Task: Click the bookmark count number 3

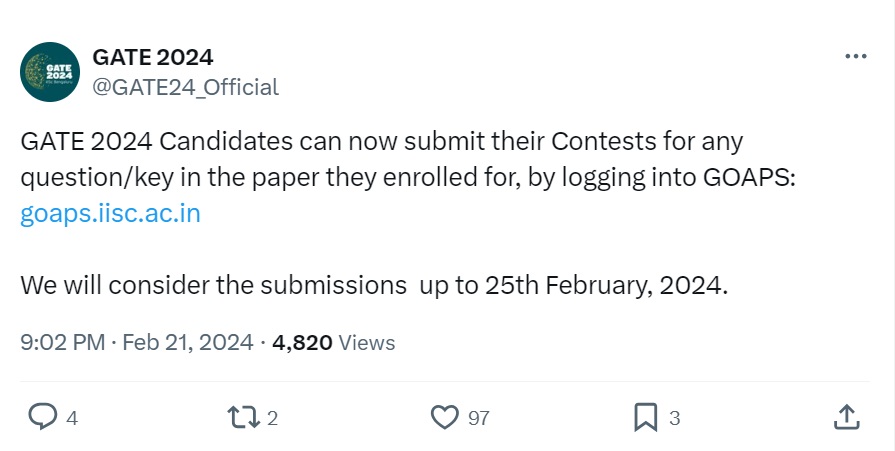Action: click(674, 418)
